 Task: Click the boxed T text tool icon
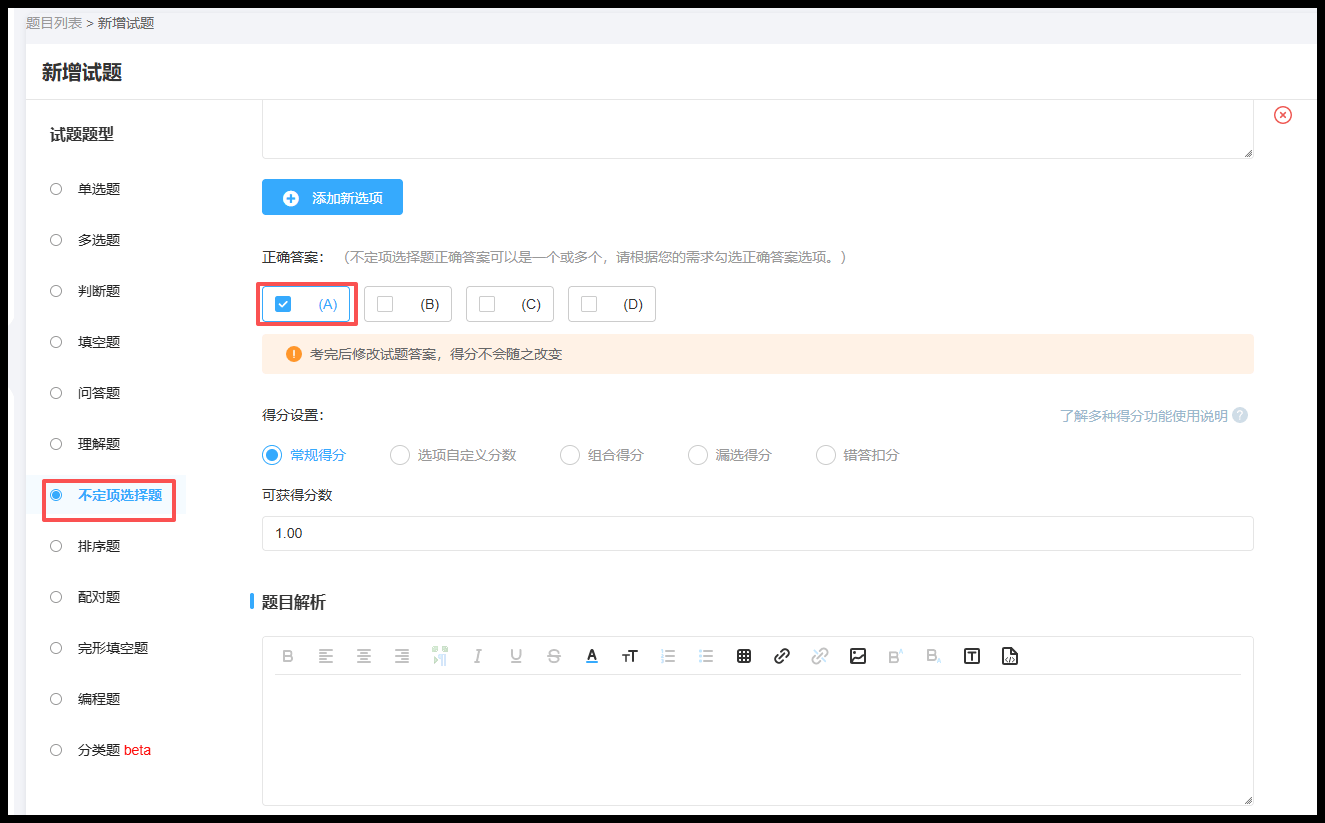(x=972, y=656)
